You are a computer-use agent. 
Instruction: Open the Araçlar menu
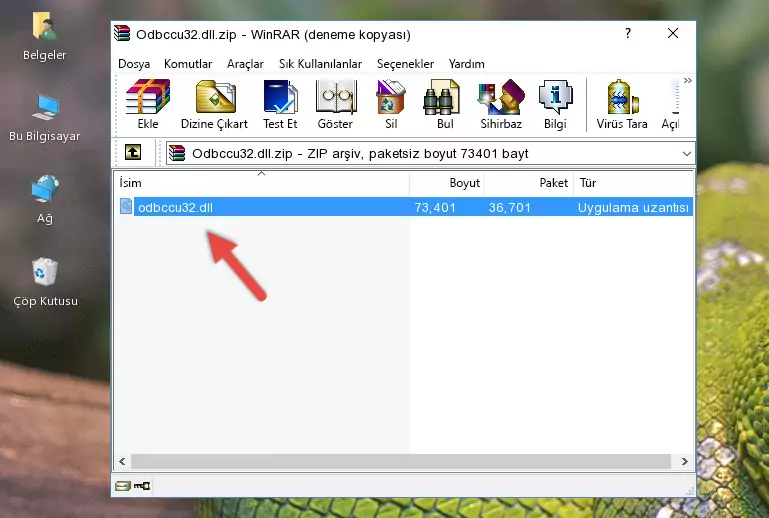[x=245, y=64]
